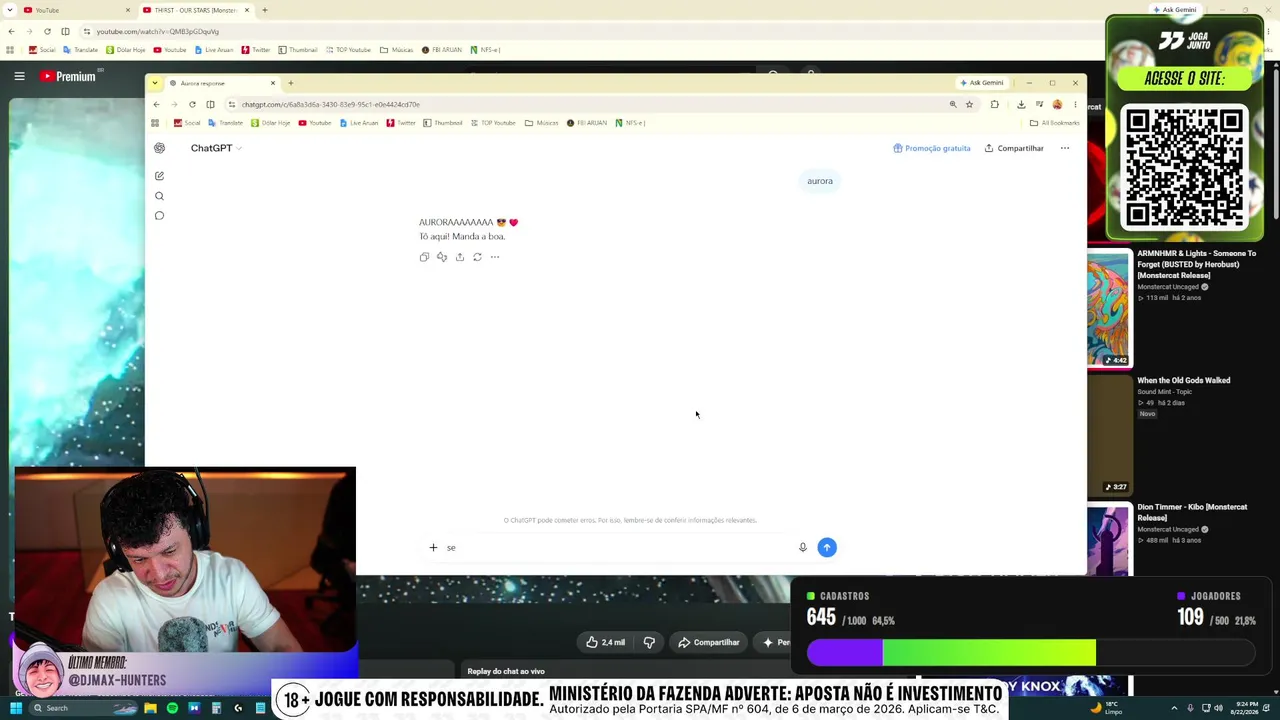Screen dimensions: 1280x720
Task: Open the conversation options three-dot menu
Action: pos(1065,148)
